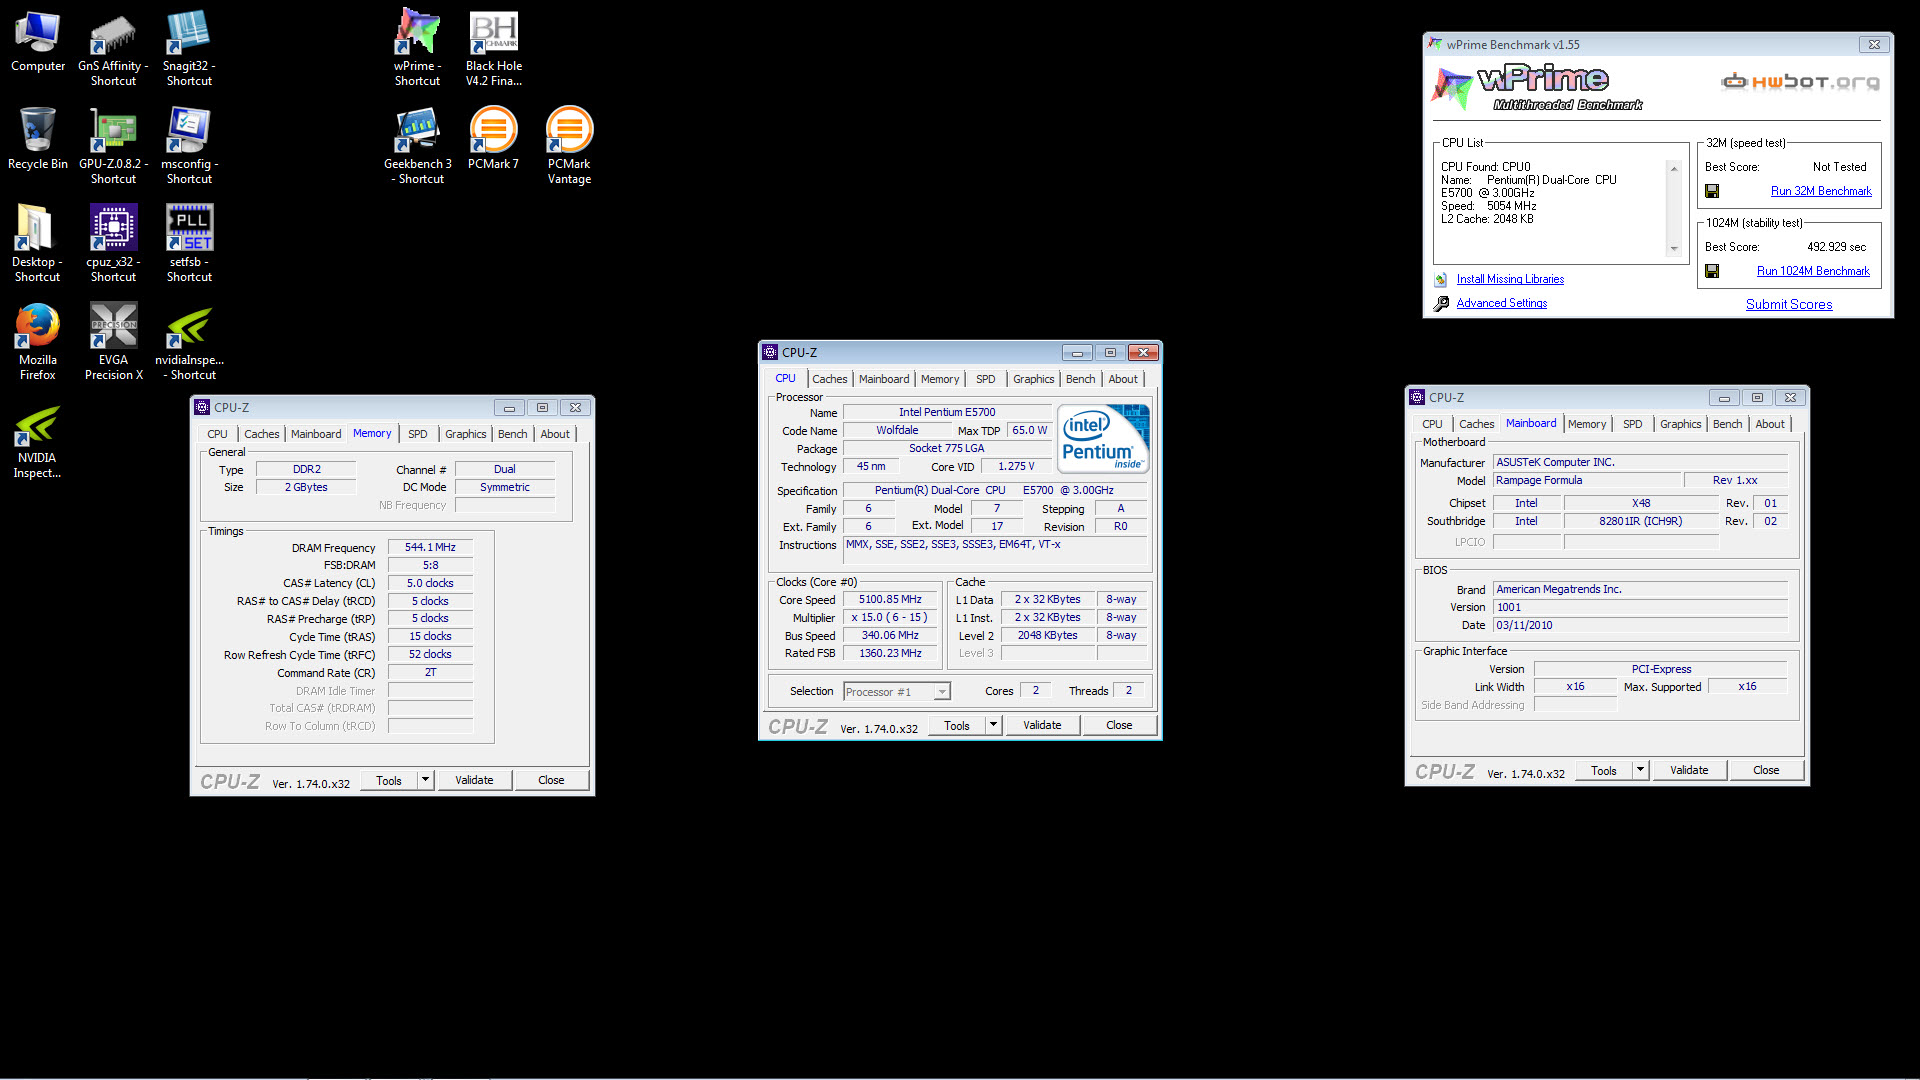
Task: Click Install Missing Libraries link
Action: (x=1510, y=280)
